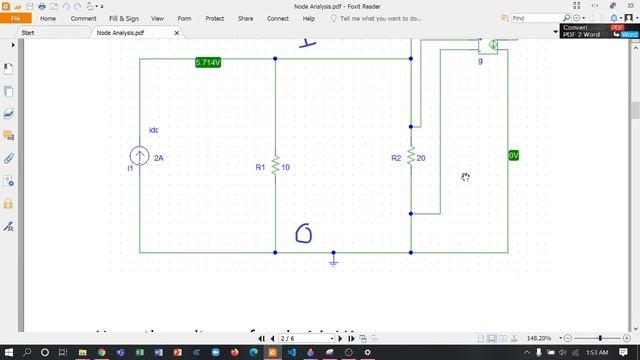Open the search settings gear dropdown
Screen dimensions: 640x360
pyautogui.click(x=579, y=18)
